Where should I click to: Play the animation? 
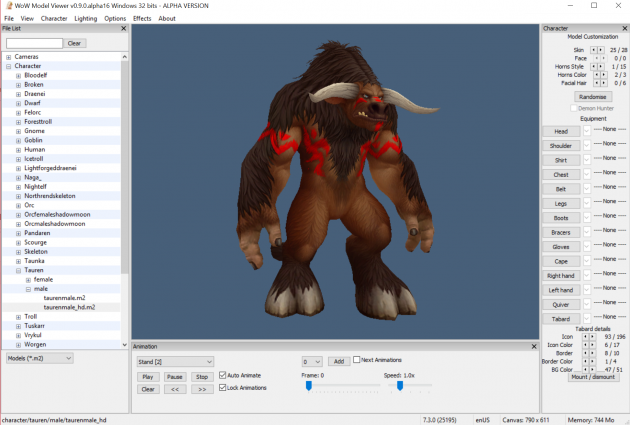pyautogui.click(x=148, y=377)
